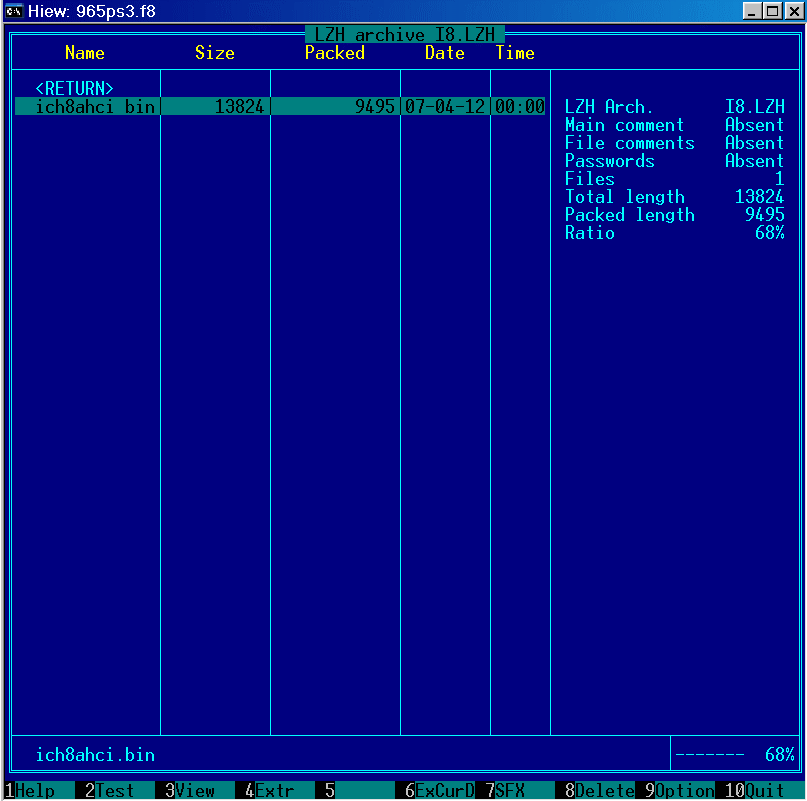Click the Hiew console window icon

point(14,11)
